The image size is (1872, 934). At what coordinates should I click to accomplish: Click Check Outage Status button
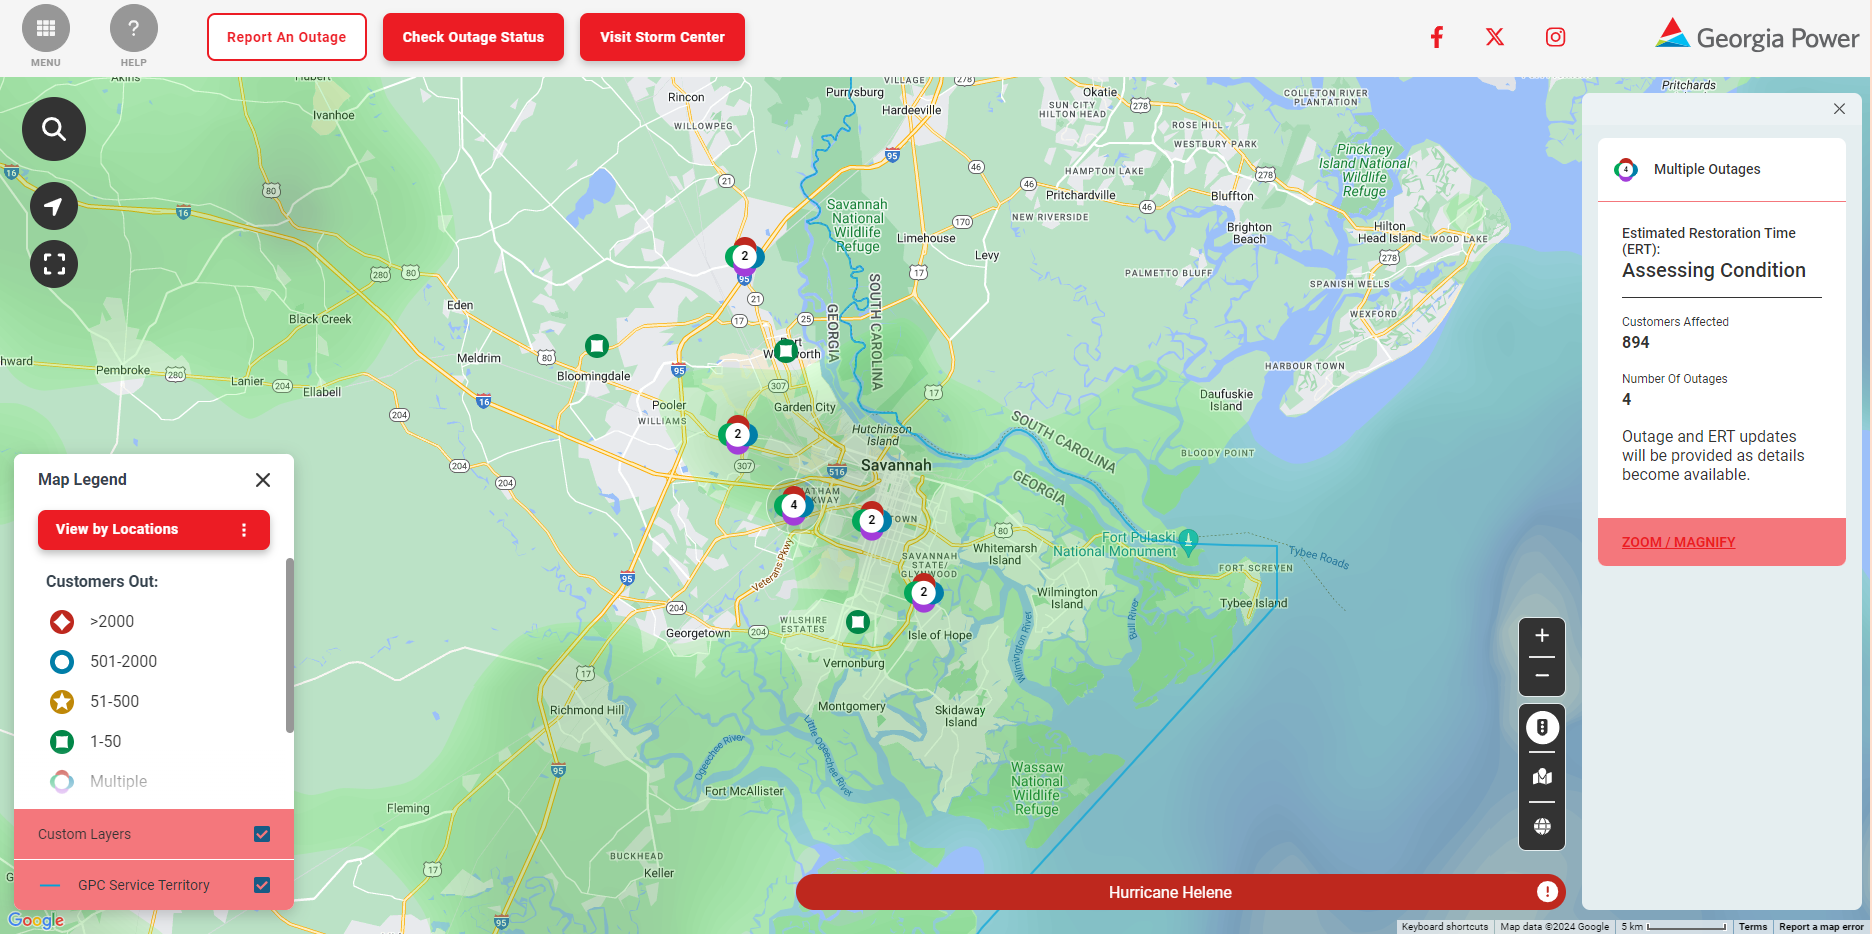coord(473,37)
